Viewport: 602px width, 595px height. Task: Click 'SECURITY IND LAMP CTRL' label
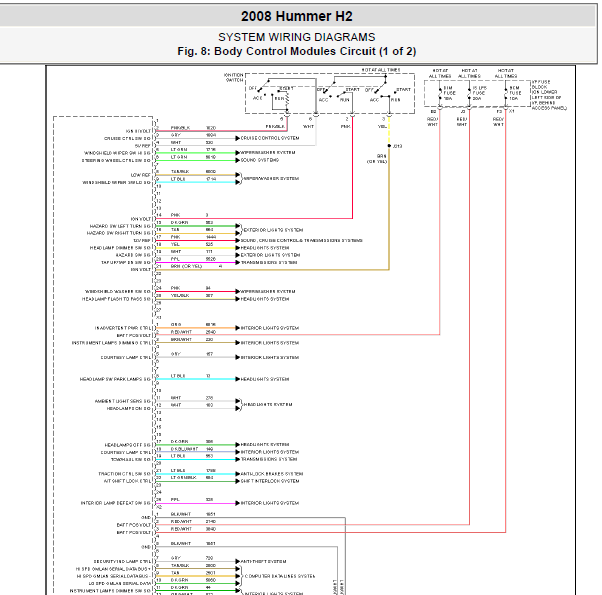coord(122,562)
